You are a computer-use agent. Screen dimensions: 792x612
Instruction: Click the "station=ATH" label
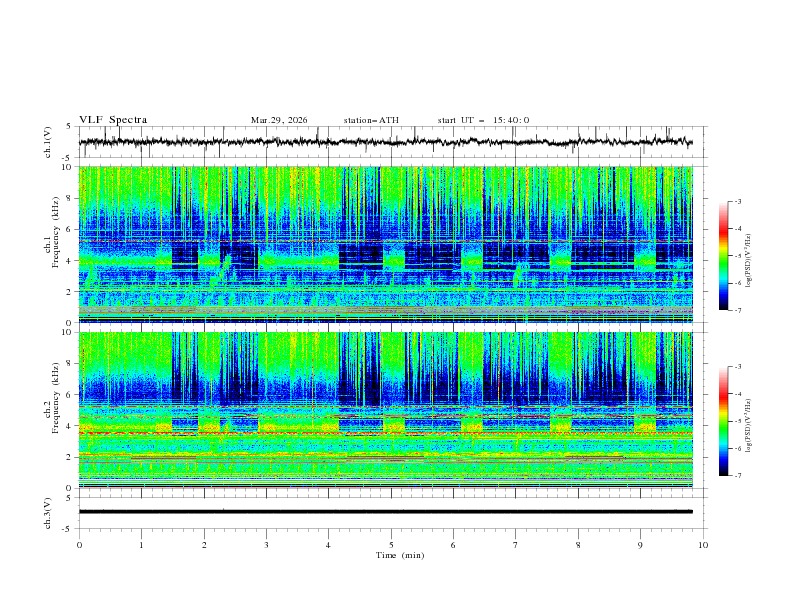[371, 120]
